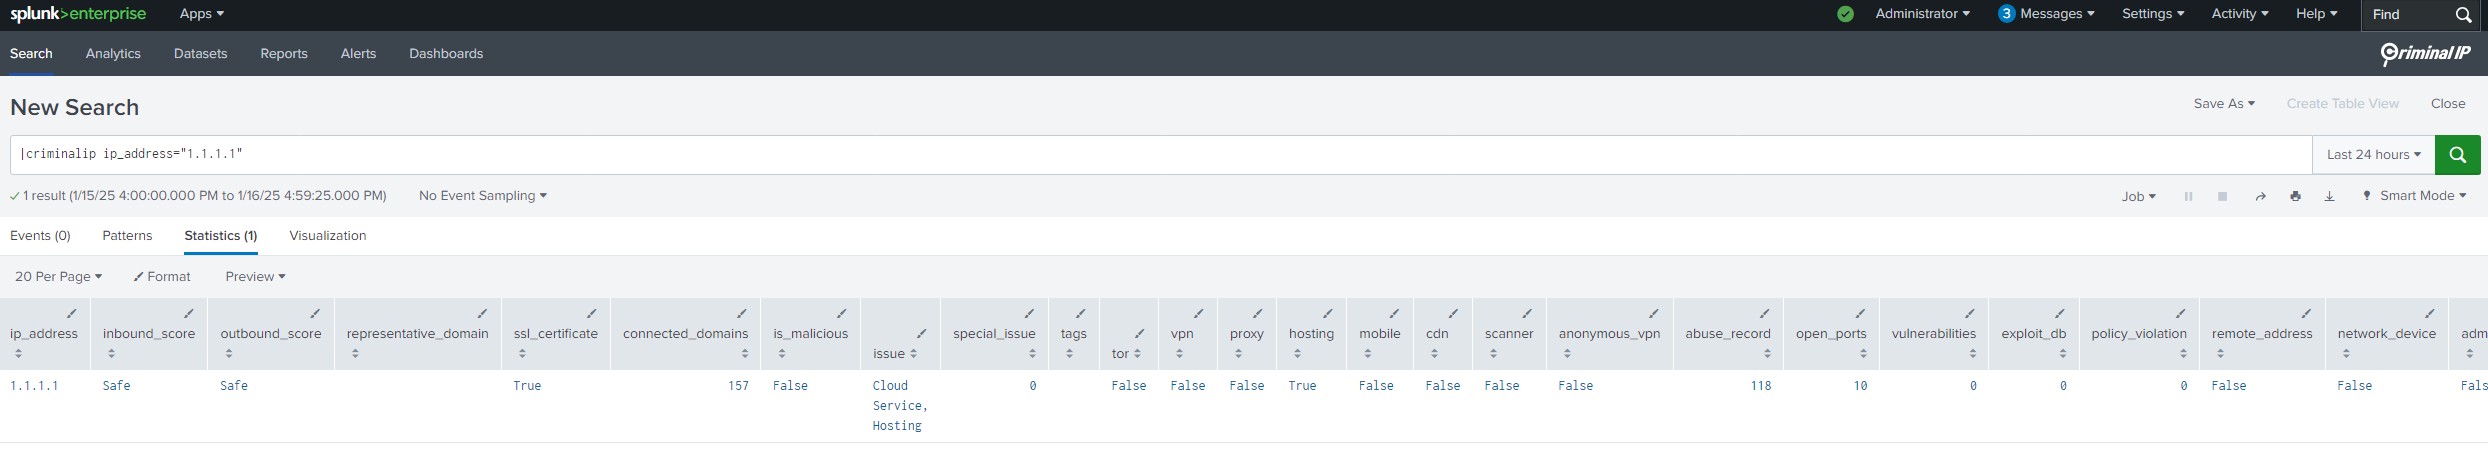Edit the is_malicious column pencil icon
This screenshot has height=450, width=2488.
coord(842,314)
